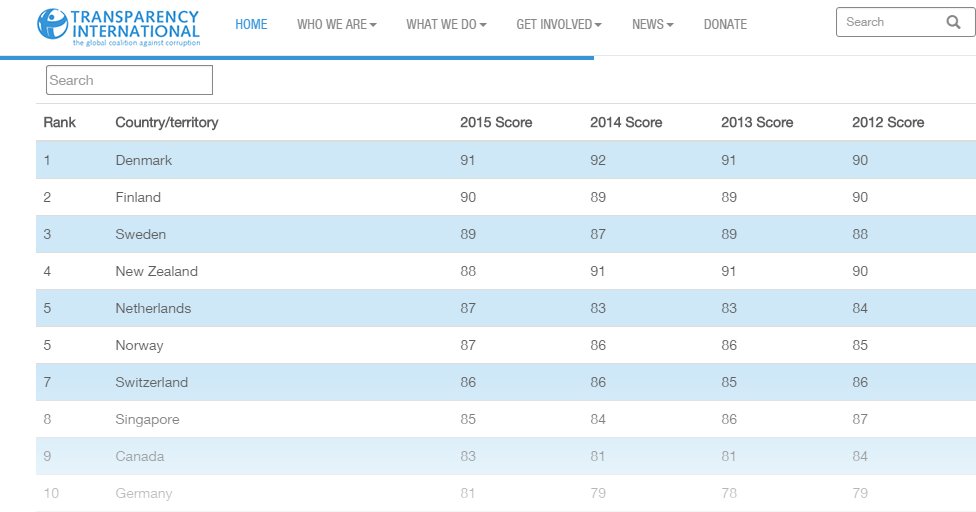The height and width of the screenshot is (512, 976).
Task: Click New Zealand's 2015 score of 88
Action: click(x=468, y=271)
